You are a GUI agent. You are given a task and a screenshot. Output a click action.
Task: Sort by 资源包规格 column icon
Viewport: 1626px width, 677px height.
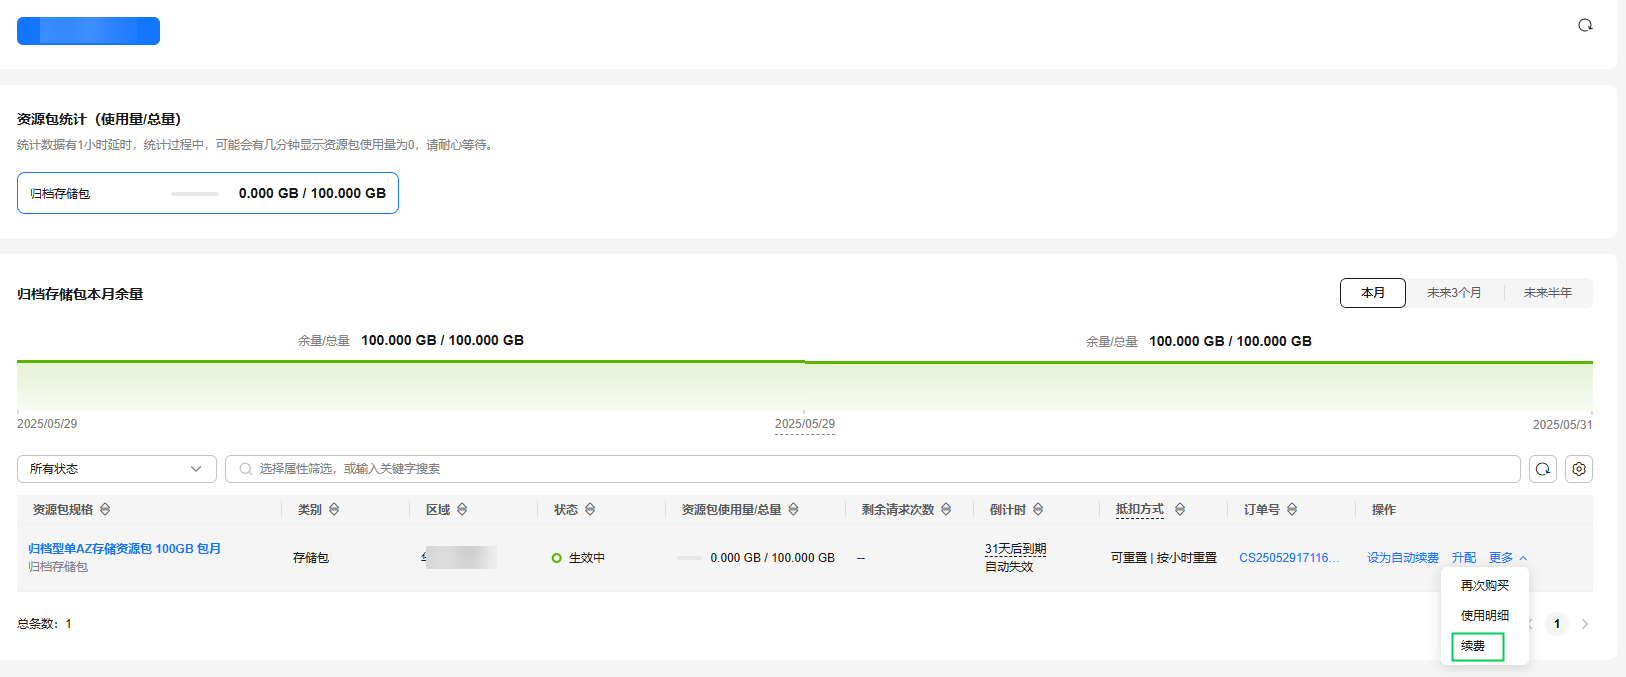(x=105, y=509)
